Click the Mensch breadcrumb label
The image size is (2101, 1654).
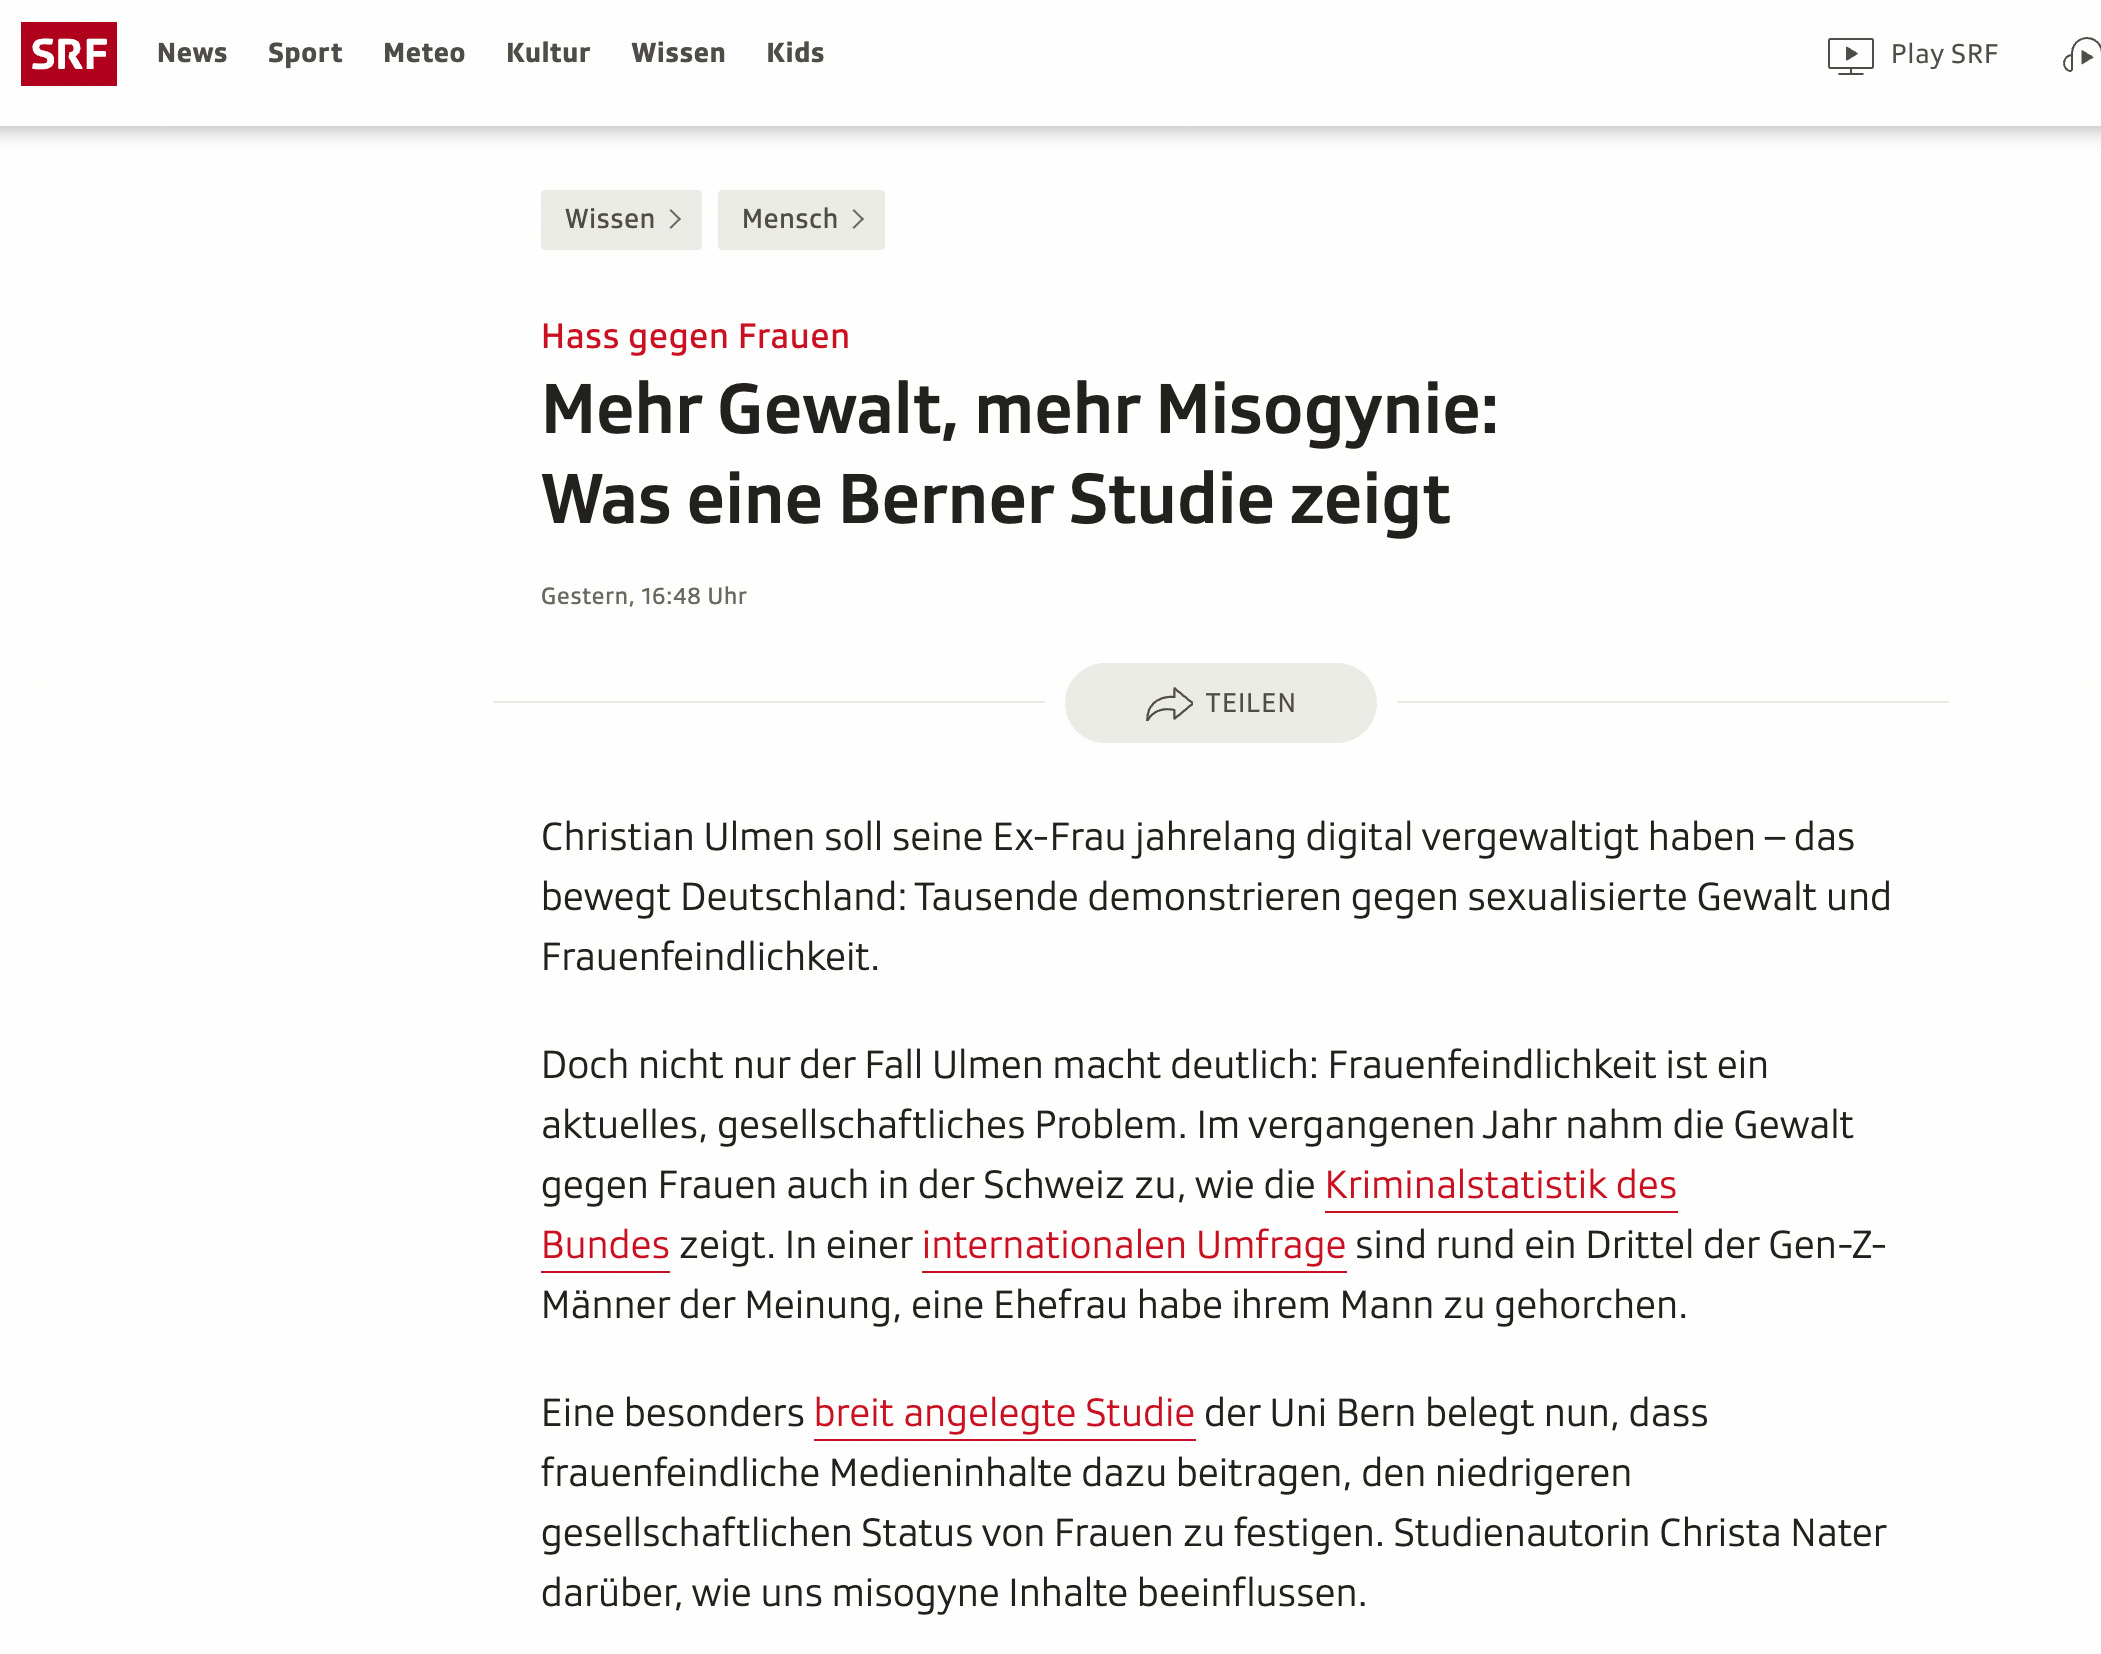pos(789,219)
